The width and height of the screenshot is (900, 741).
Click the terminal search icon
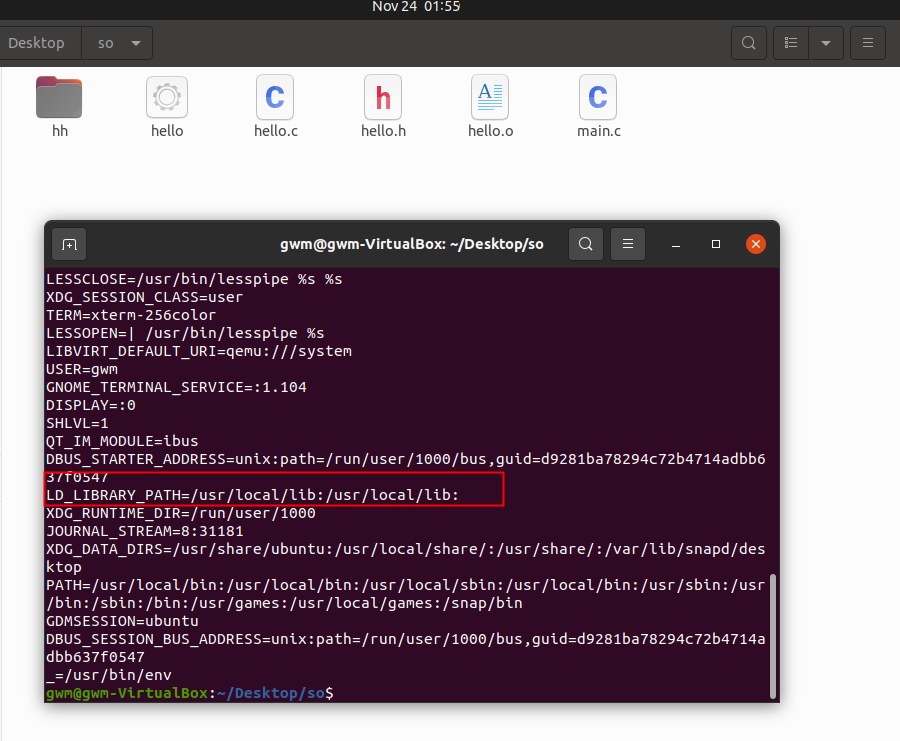(x=585, y=244)
